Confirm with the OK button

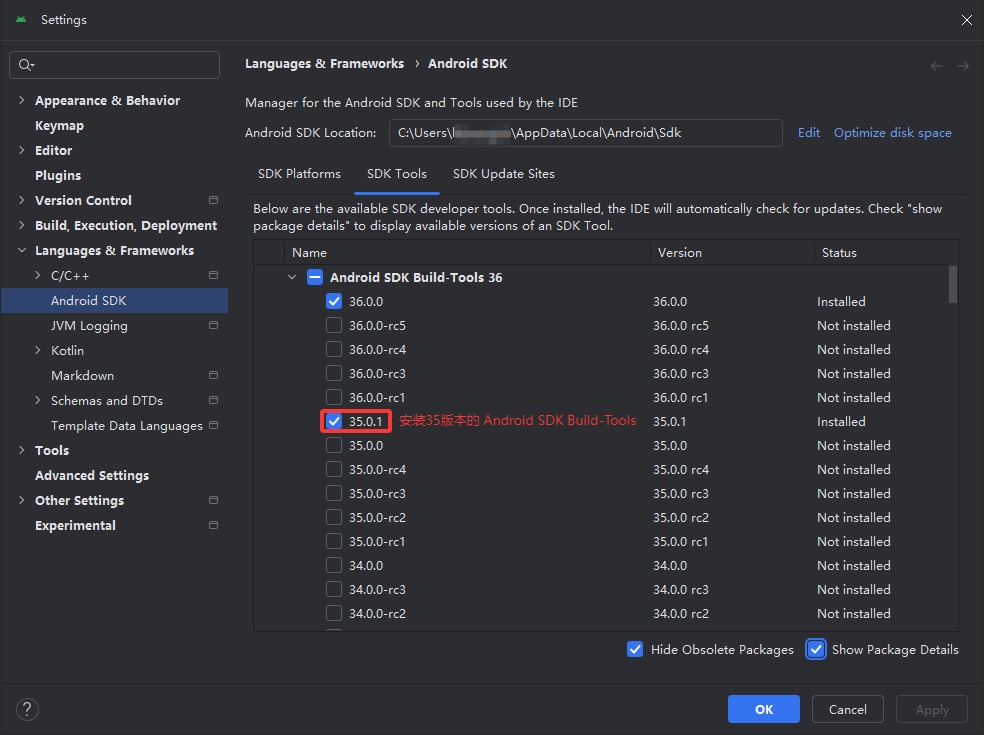point(764,709)
